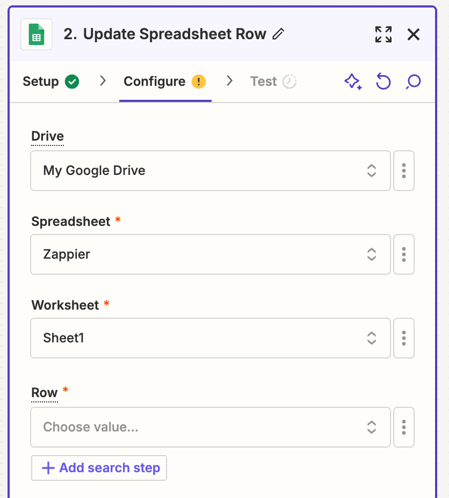This screenshot has height=498, width=449.
Task: Expand the step panel to fullscreen
Action: pos(383,34)
